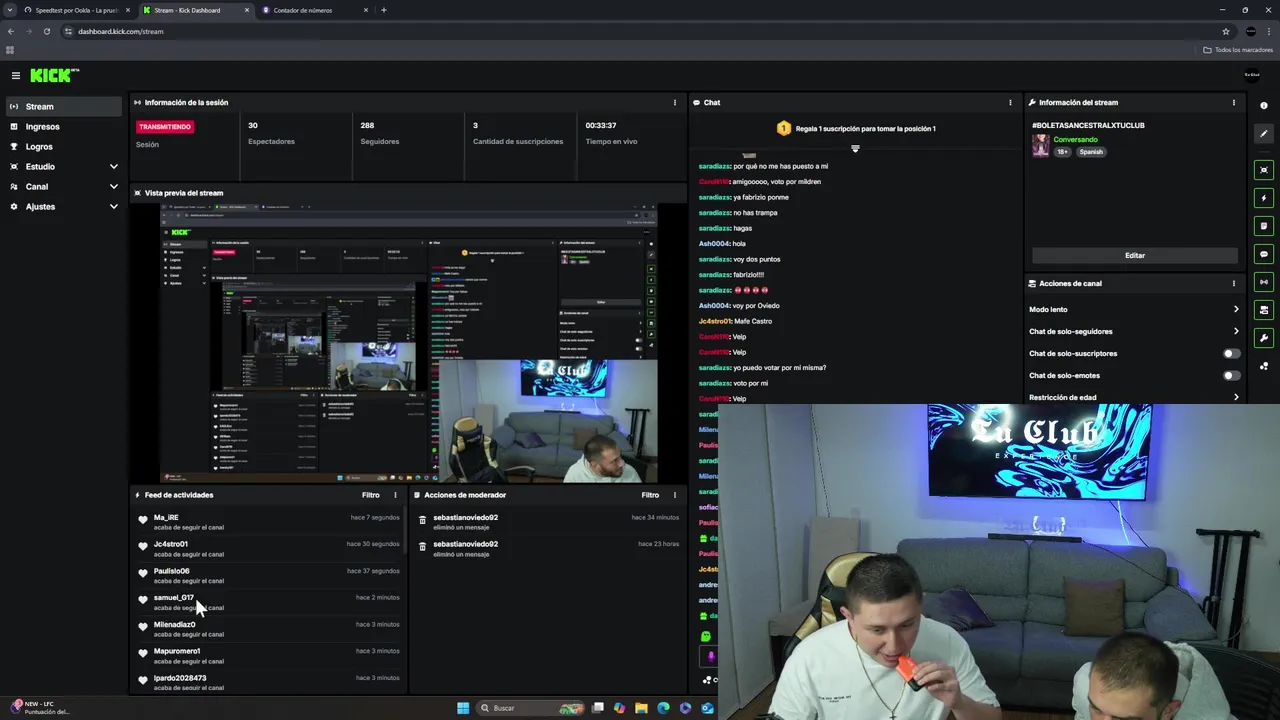1280x720 pixels.
Task: Go to Stream in the sidebar
Action: tap(62, 106)
